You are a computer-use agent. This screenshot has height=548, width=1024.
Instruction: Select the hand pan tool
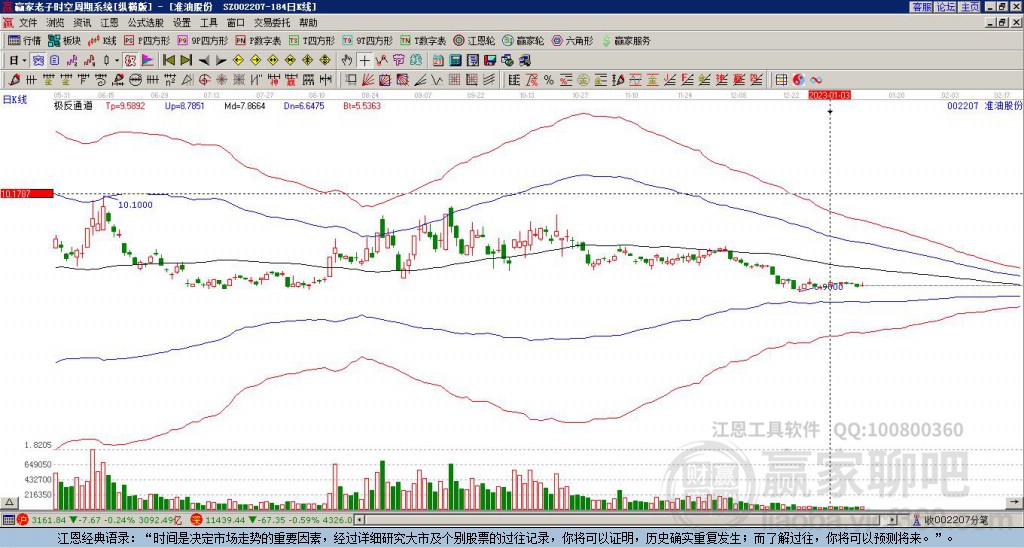(x=347, y=60)
